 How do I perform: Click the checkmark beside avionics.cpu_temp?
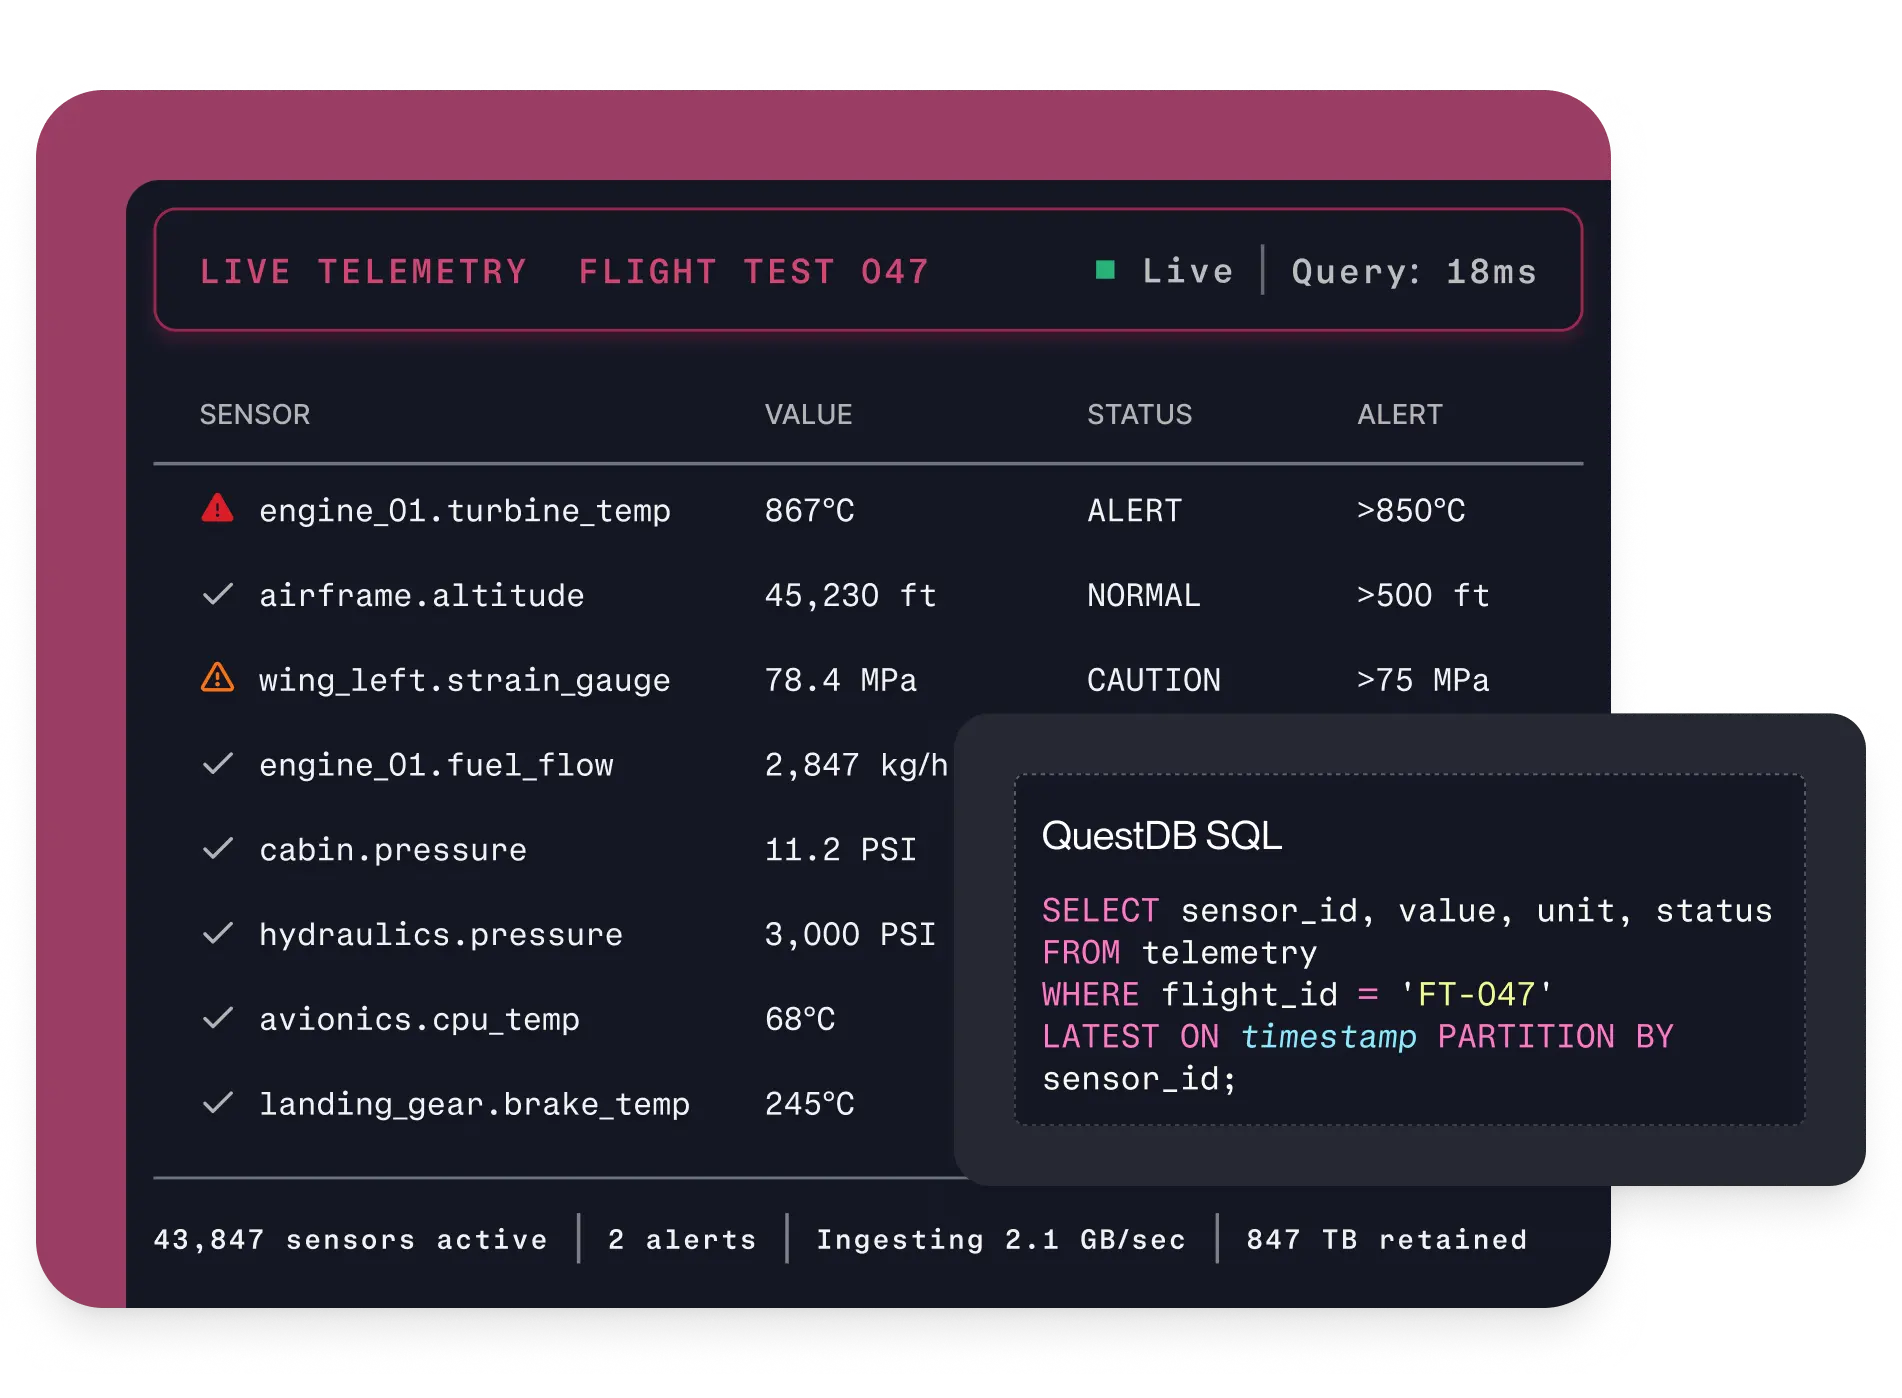tap(217, 1018)
